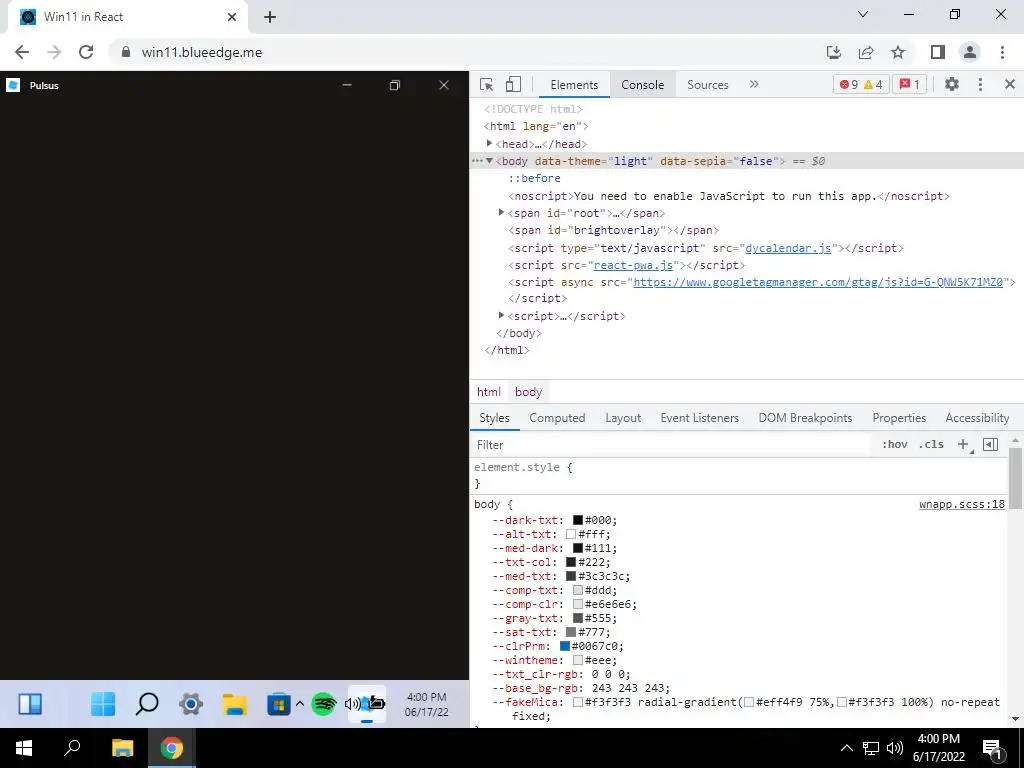Screen dimensions: 1024x768
Task: Open DevTools settings gear
Action: pyautogui.click(x=952, y=84)
